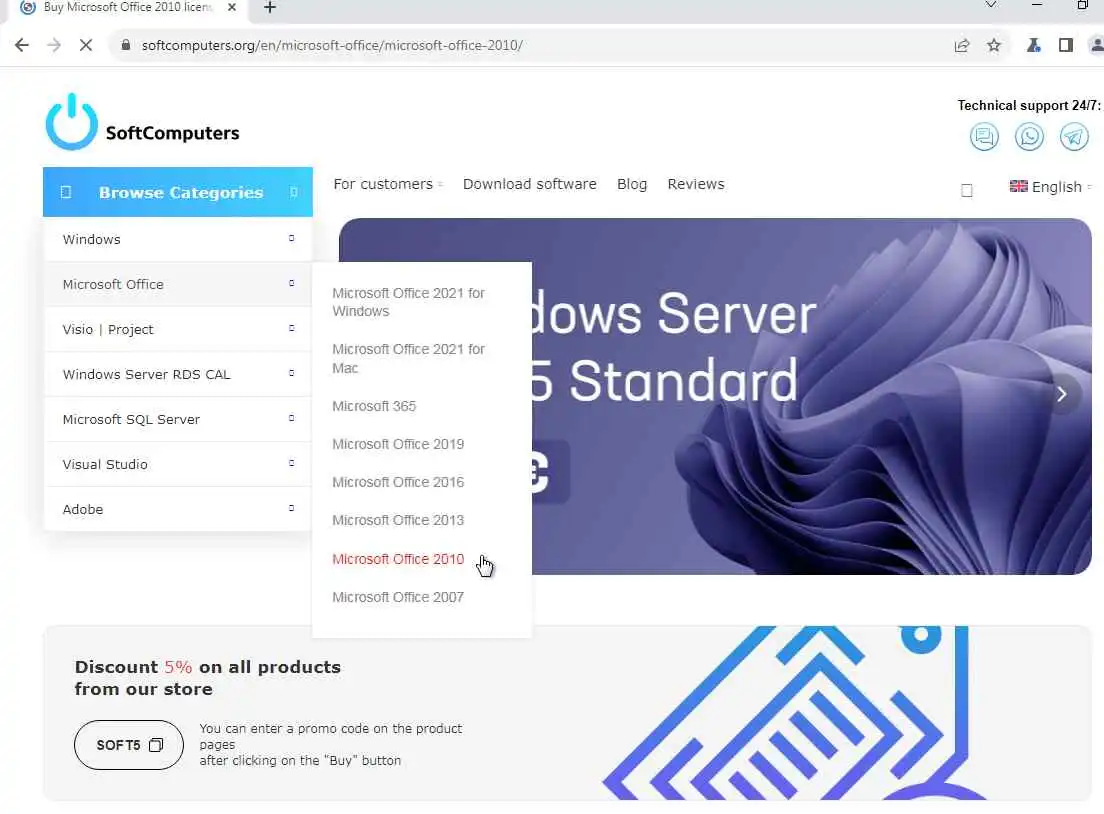
Task: Toggle the browser side panel icon
Action: pyautogui.click(x=1066, y=45)
